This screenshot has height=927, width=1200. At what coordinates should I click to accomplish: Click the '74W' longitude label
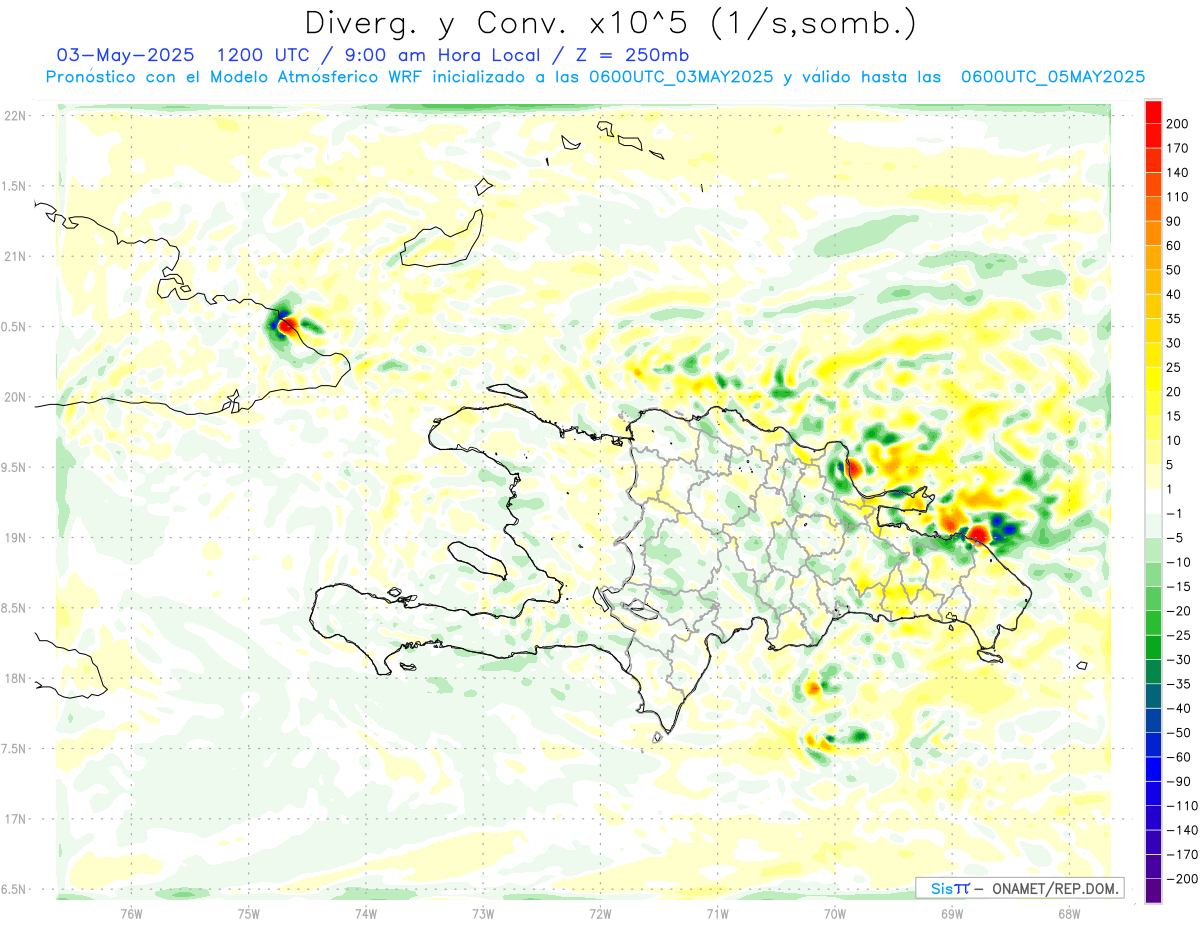366,913
